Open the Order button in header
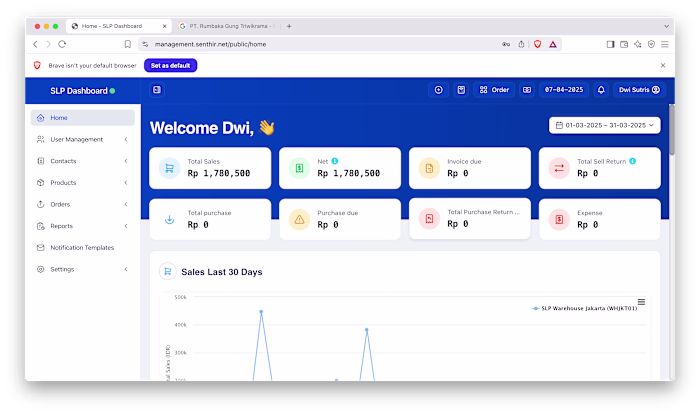Image resolution: width=700 pixels, height=414 pixels. pyautogui.click(x=494, y=90)
